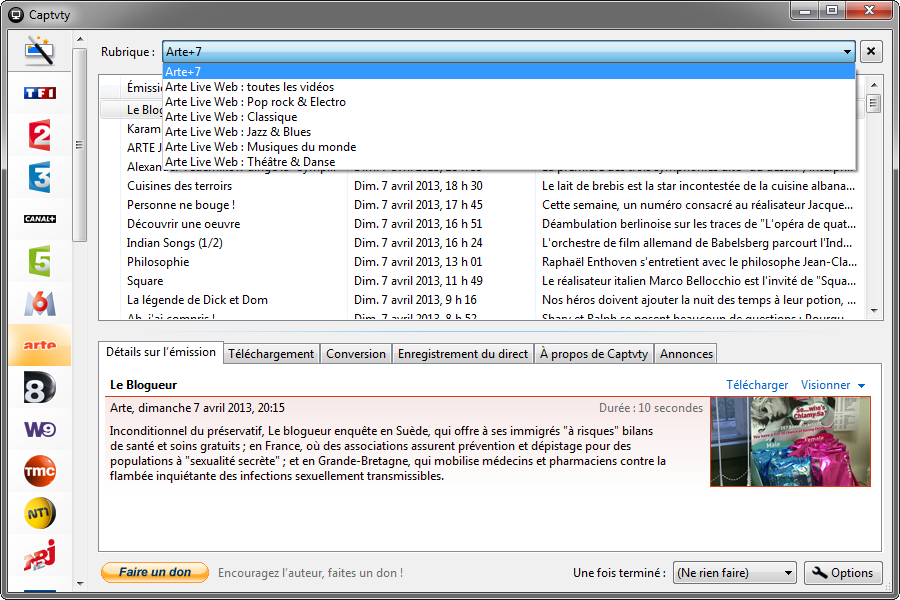The height and width of the screenshot is (600, 900).
Task: Select the M6 channel icon
Action: coord(40,303)
